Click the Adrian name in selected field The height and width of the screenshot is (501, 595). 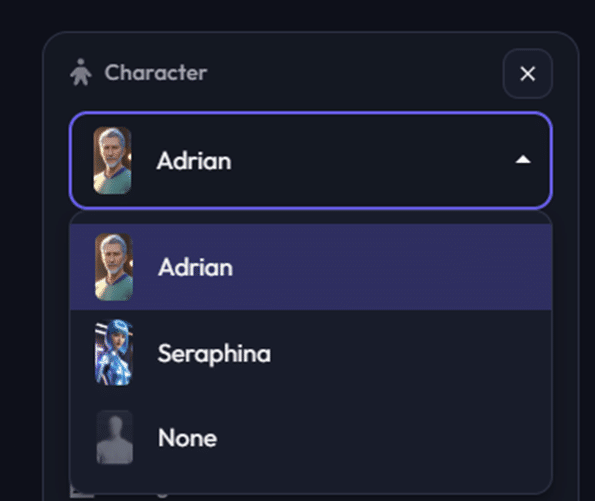(x=194, y=161)
